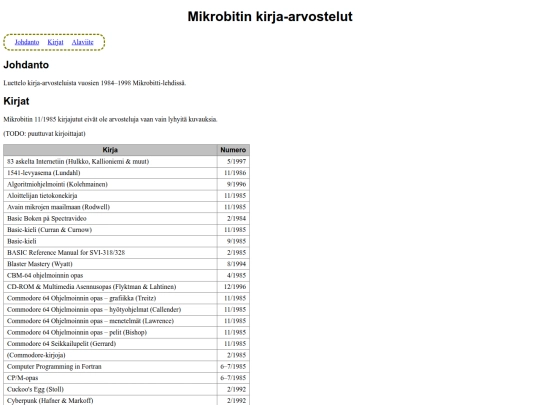Select the CP/M-opas entry

point(110,377)
